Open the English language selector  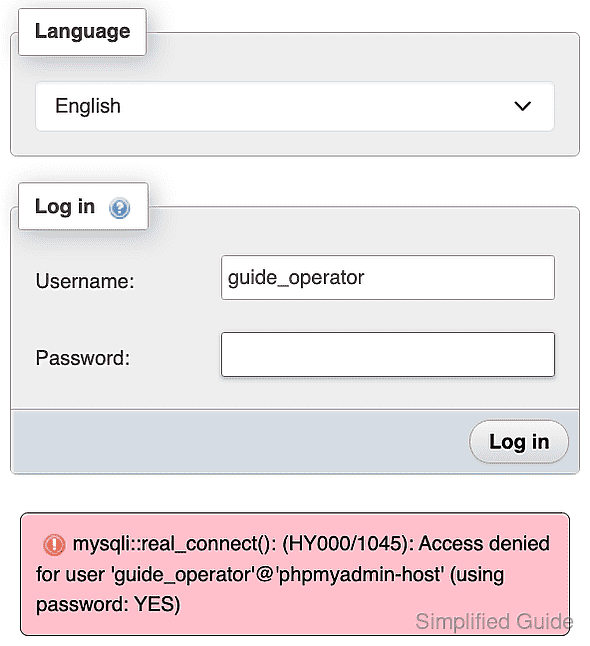pos(295,106)
